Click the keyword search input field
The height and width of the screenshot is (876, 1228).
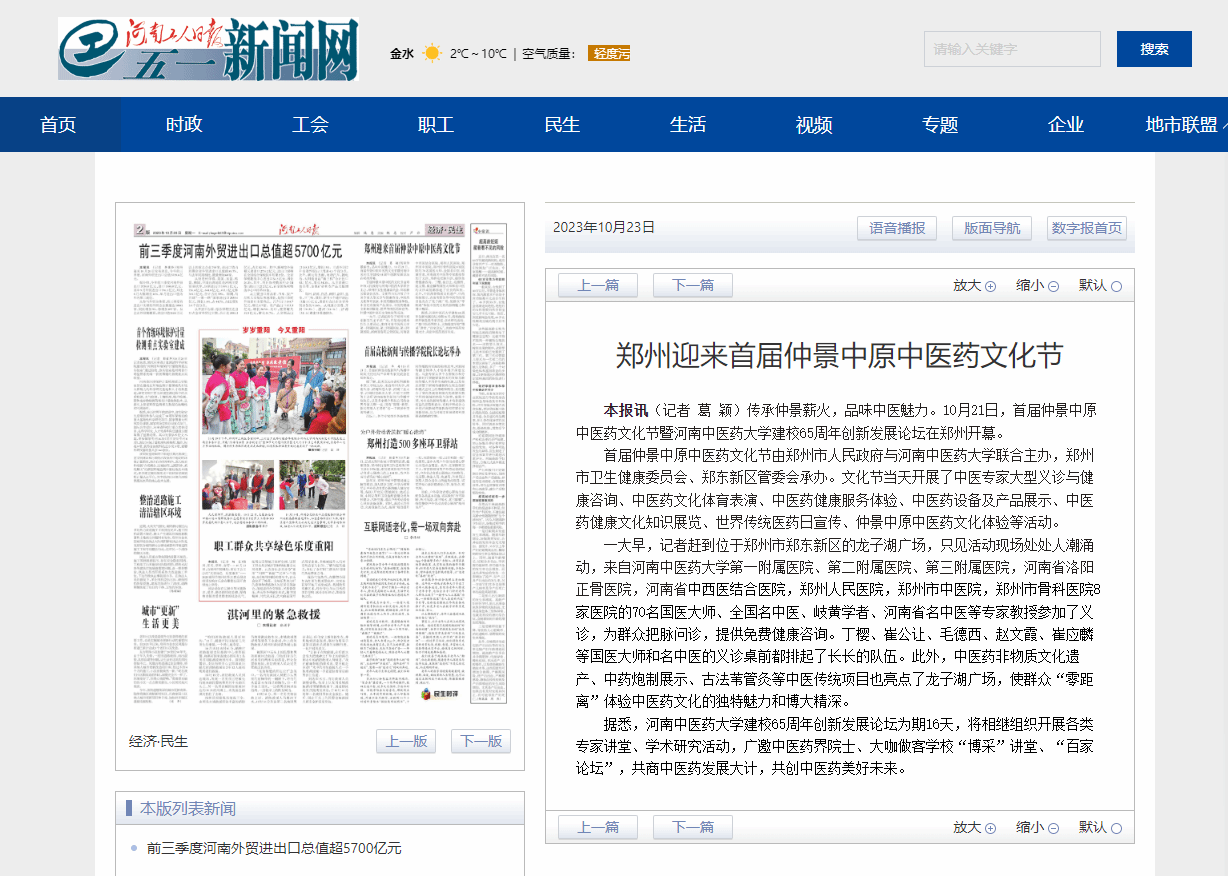[1011, 49]
